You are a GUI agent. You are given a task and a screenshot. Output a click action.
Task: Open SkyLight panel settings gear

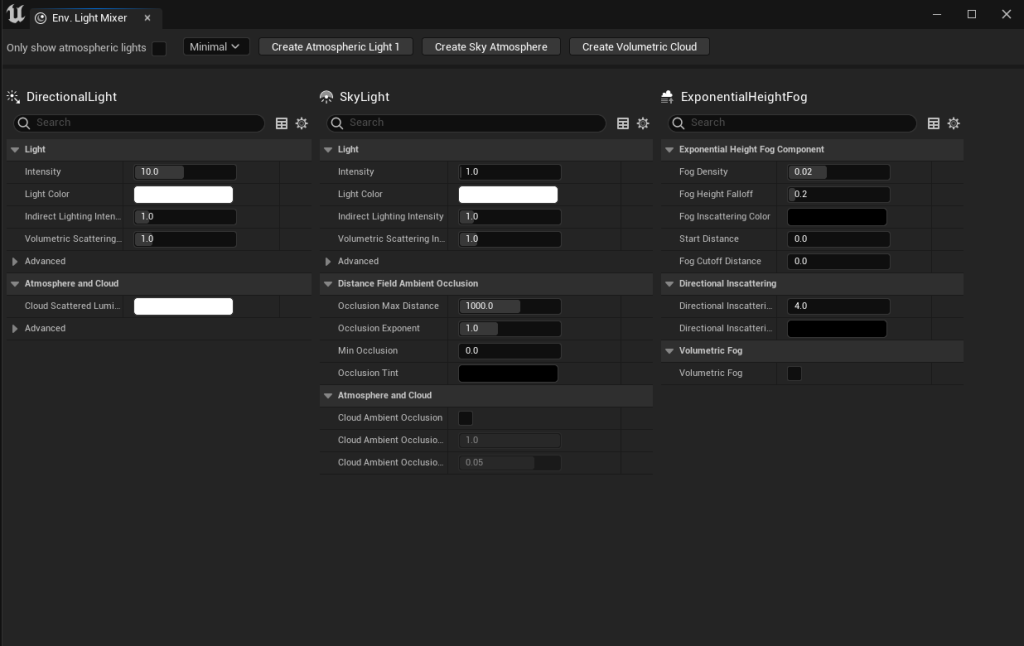coord(643,123)
